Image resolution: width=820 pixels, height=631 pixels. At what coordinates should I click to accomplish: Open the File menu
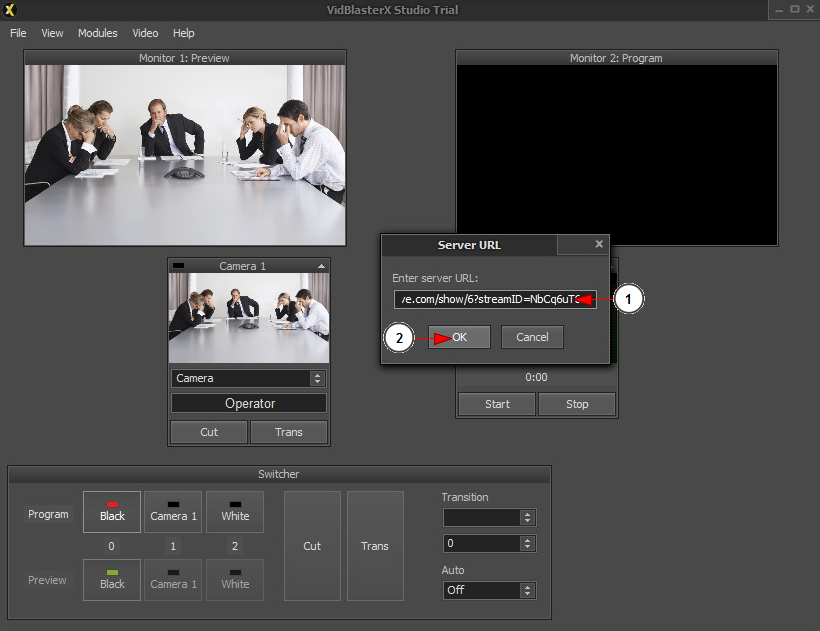pyautogui.click(x=18, y=33)
